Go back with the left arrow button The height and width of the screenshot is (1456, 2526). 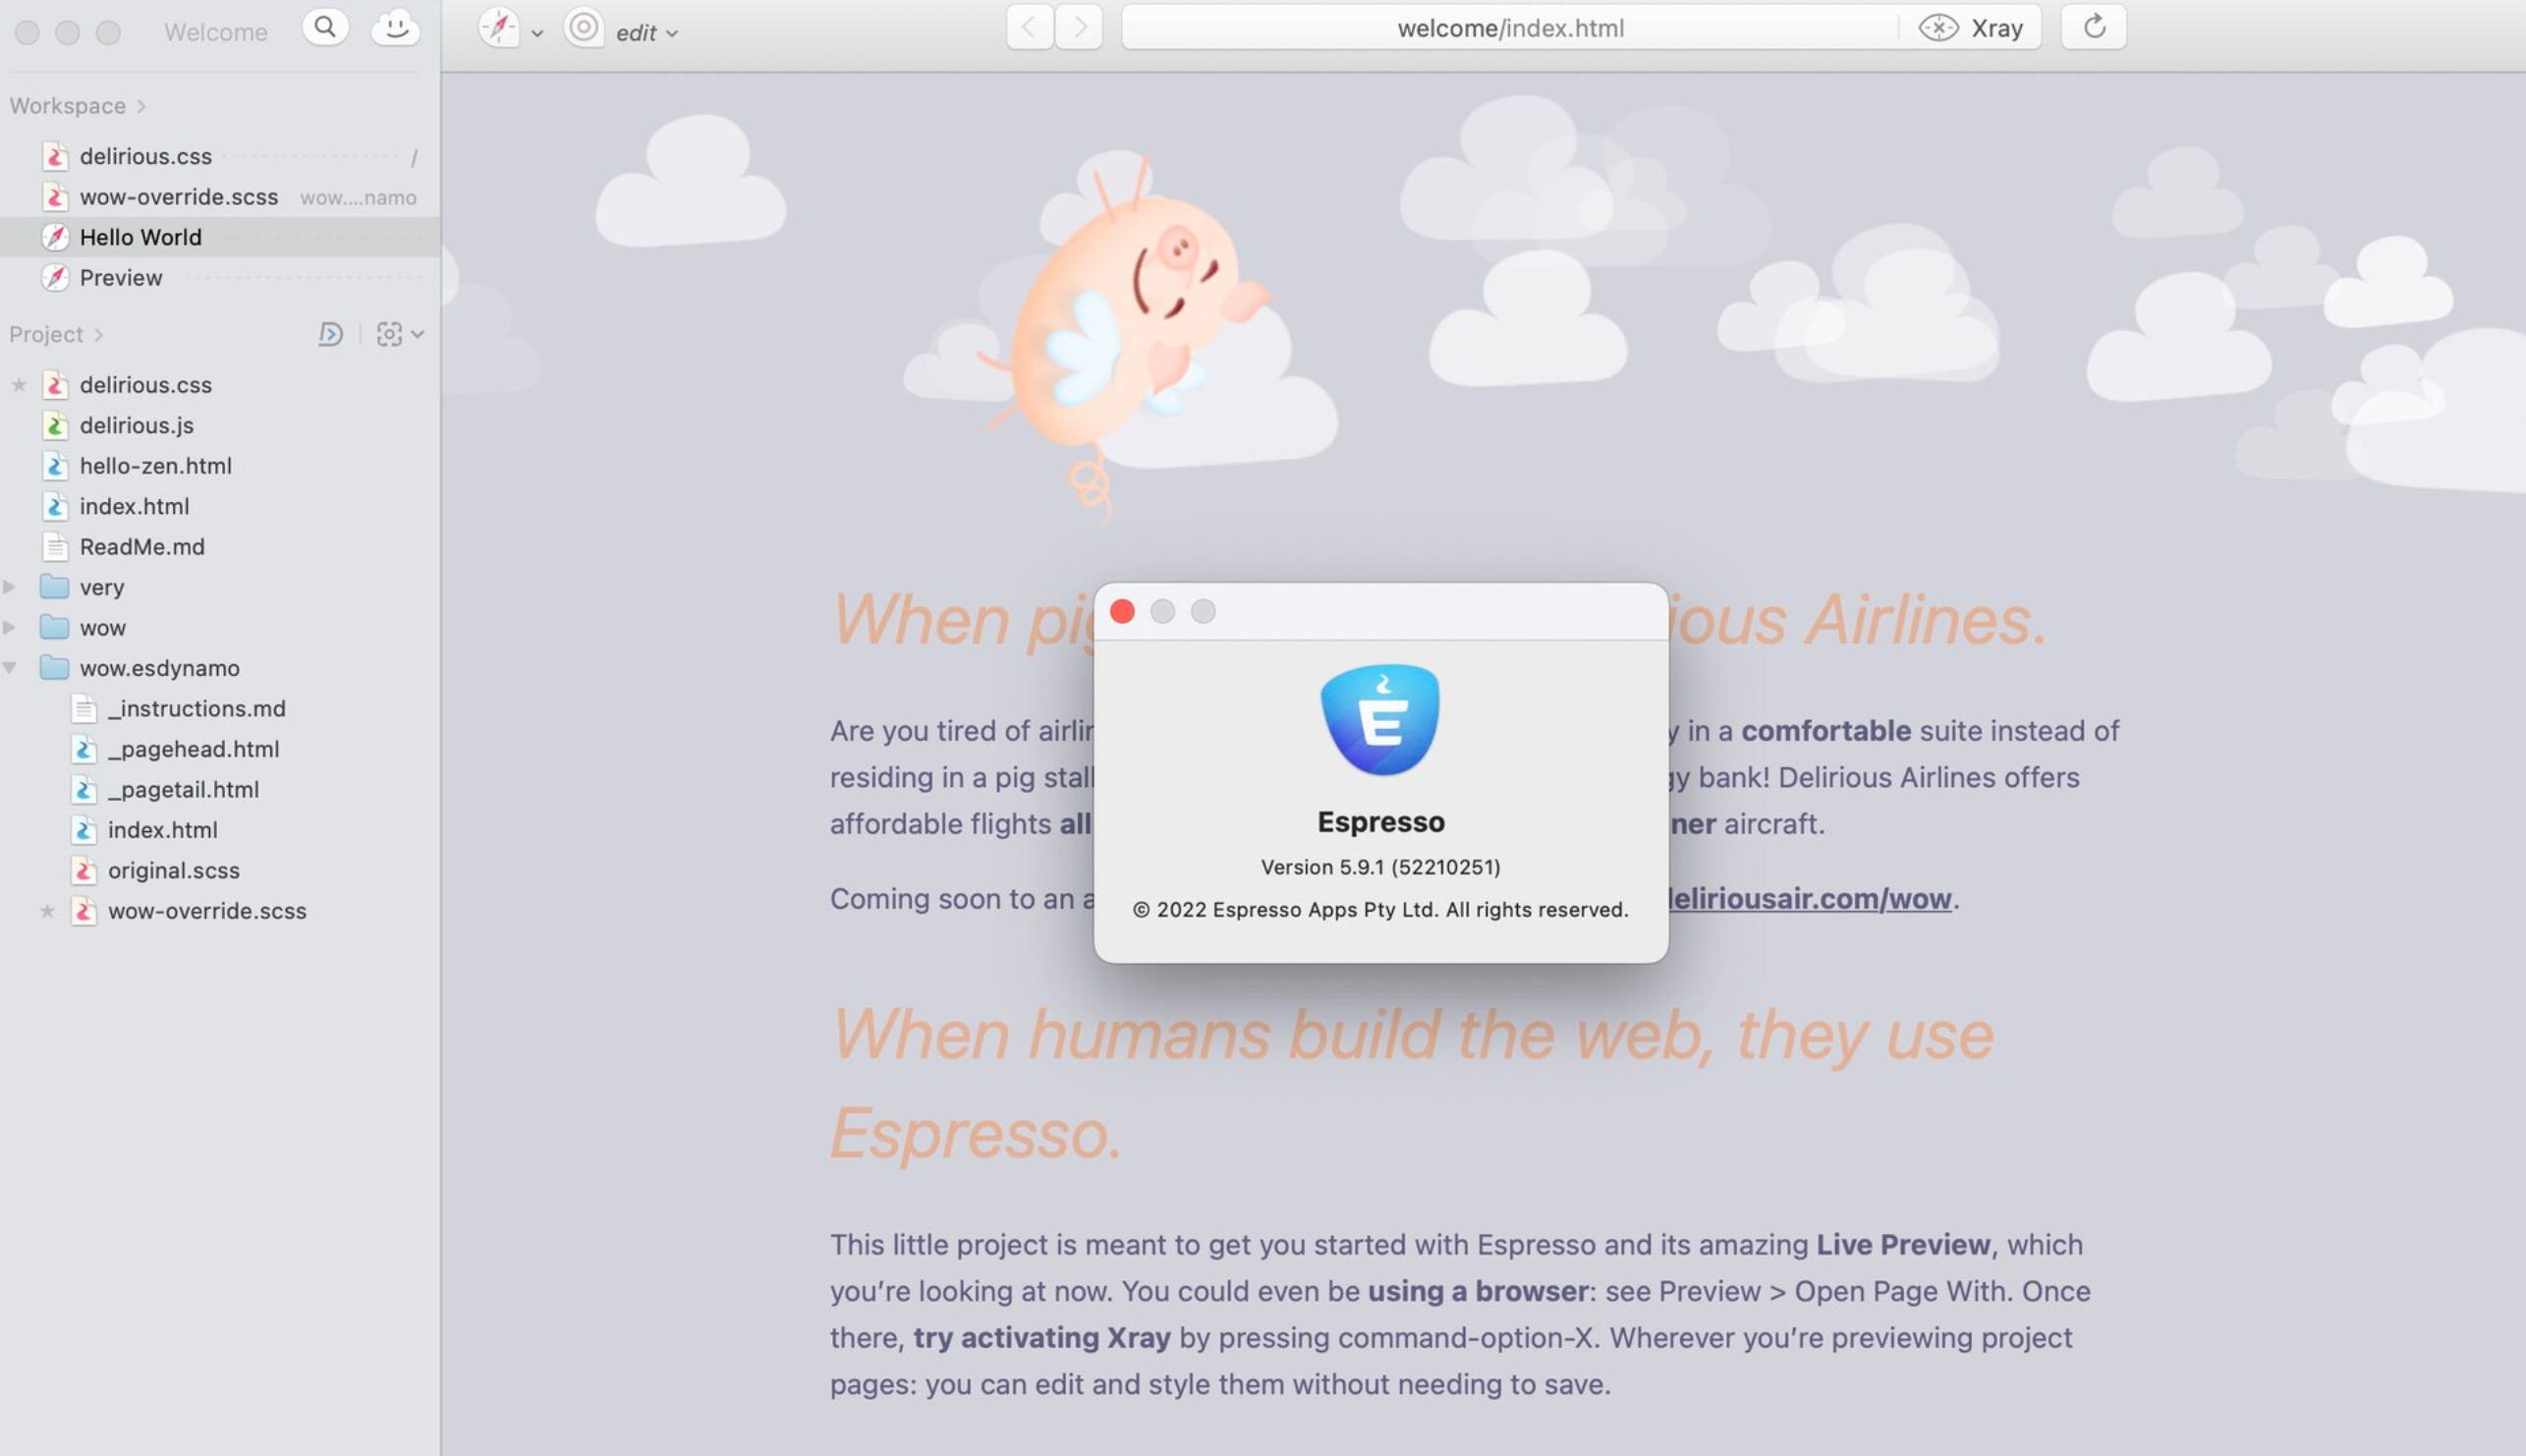[x=1029, y=28]
